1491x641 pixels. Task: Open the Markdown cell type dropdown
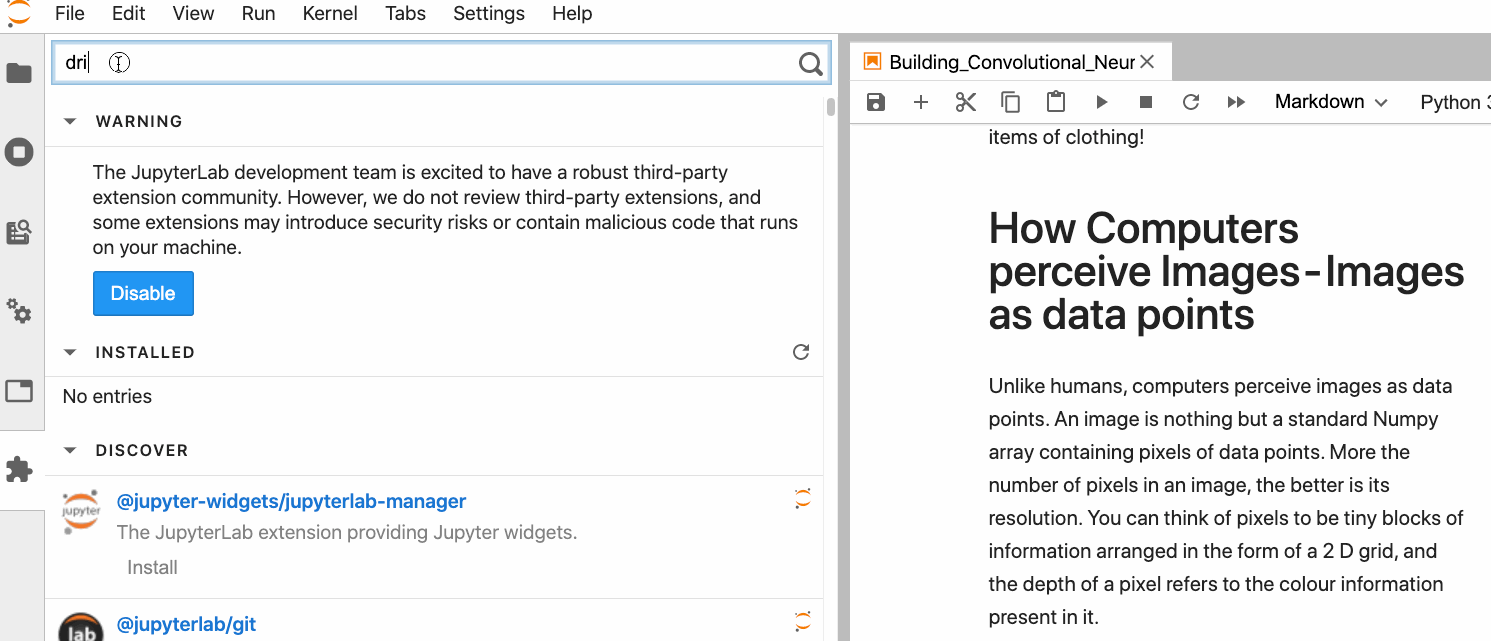click(x=1331, y=102)
